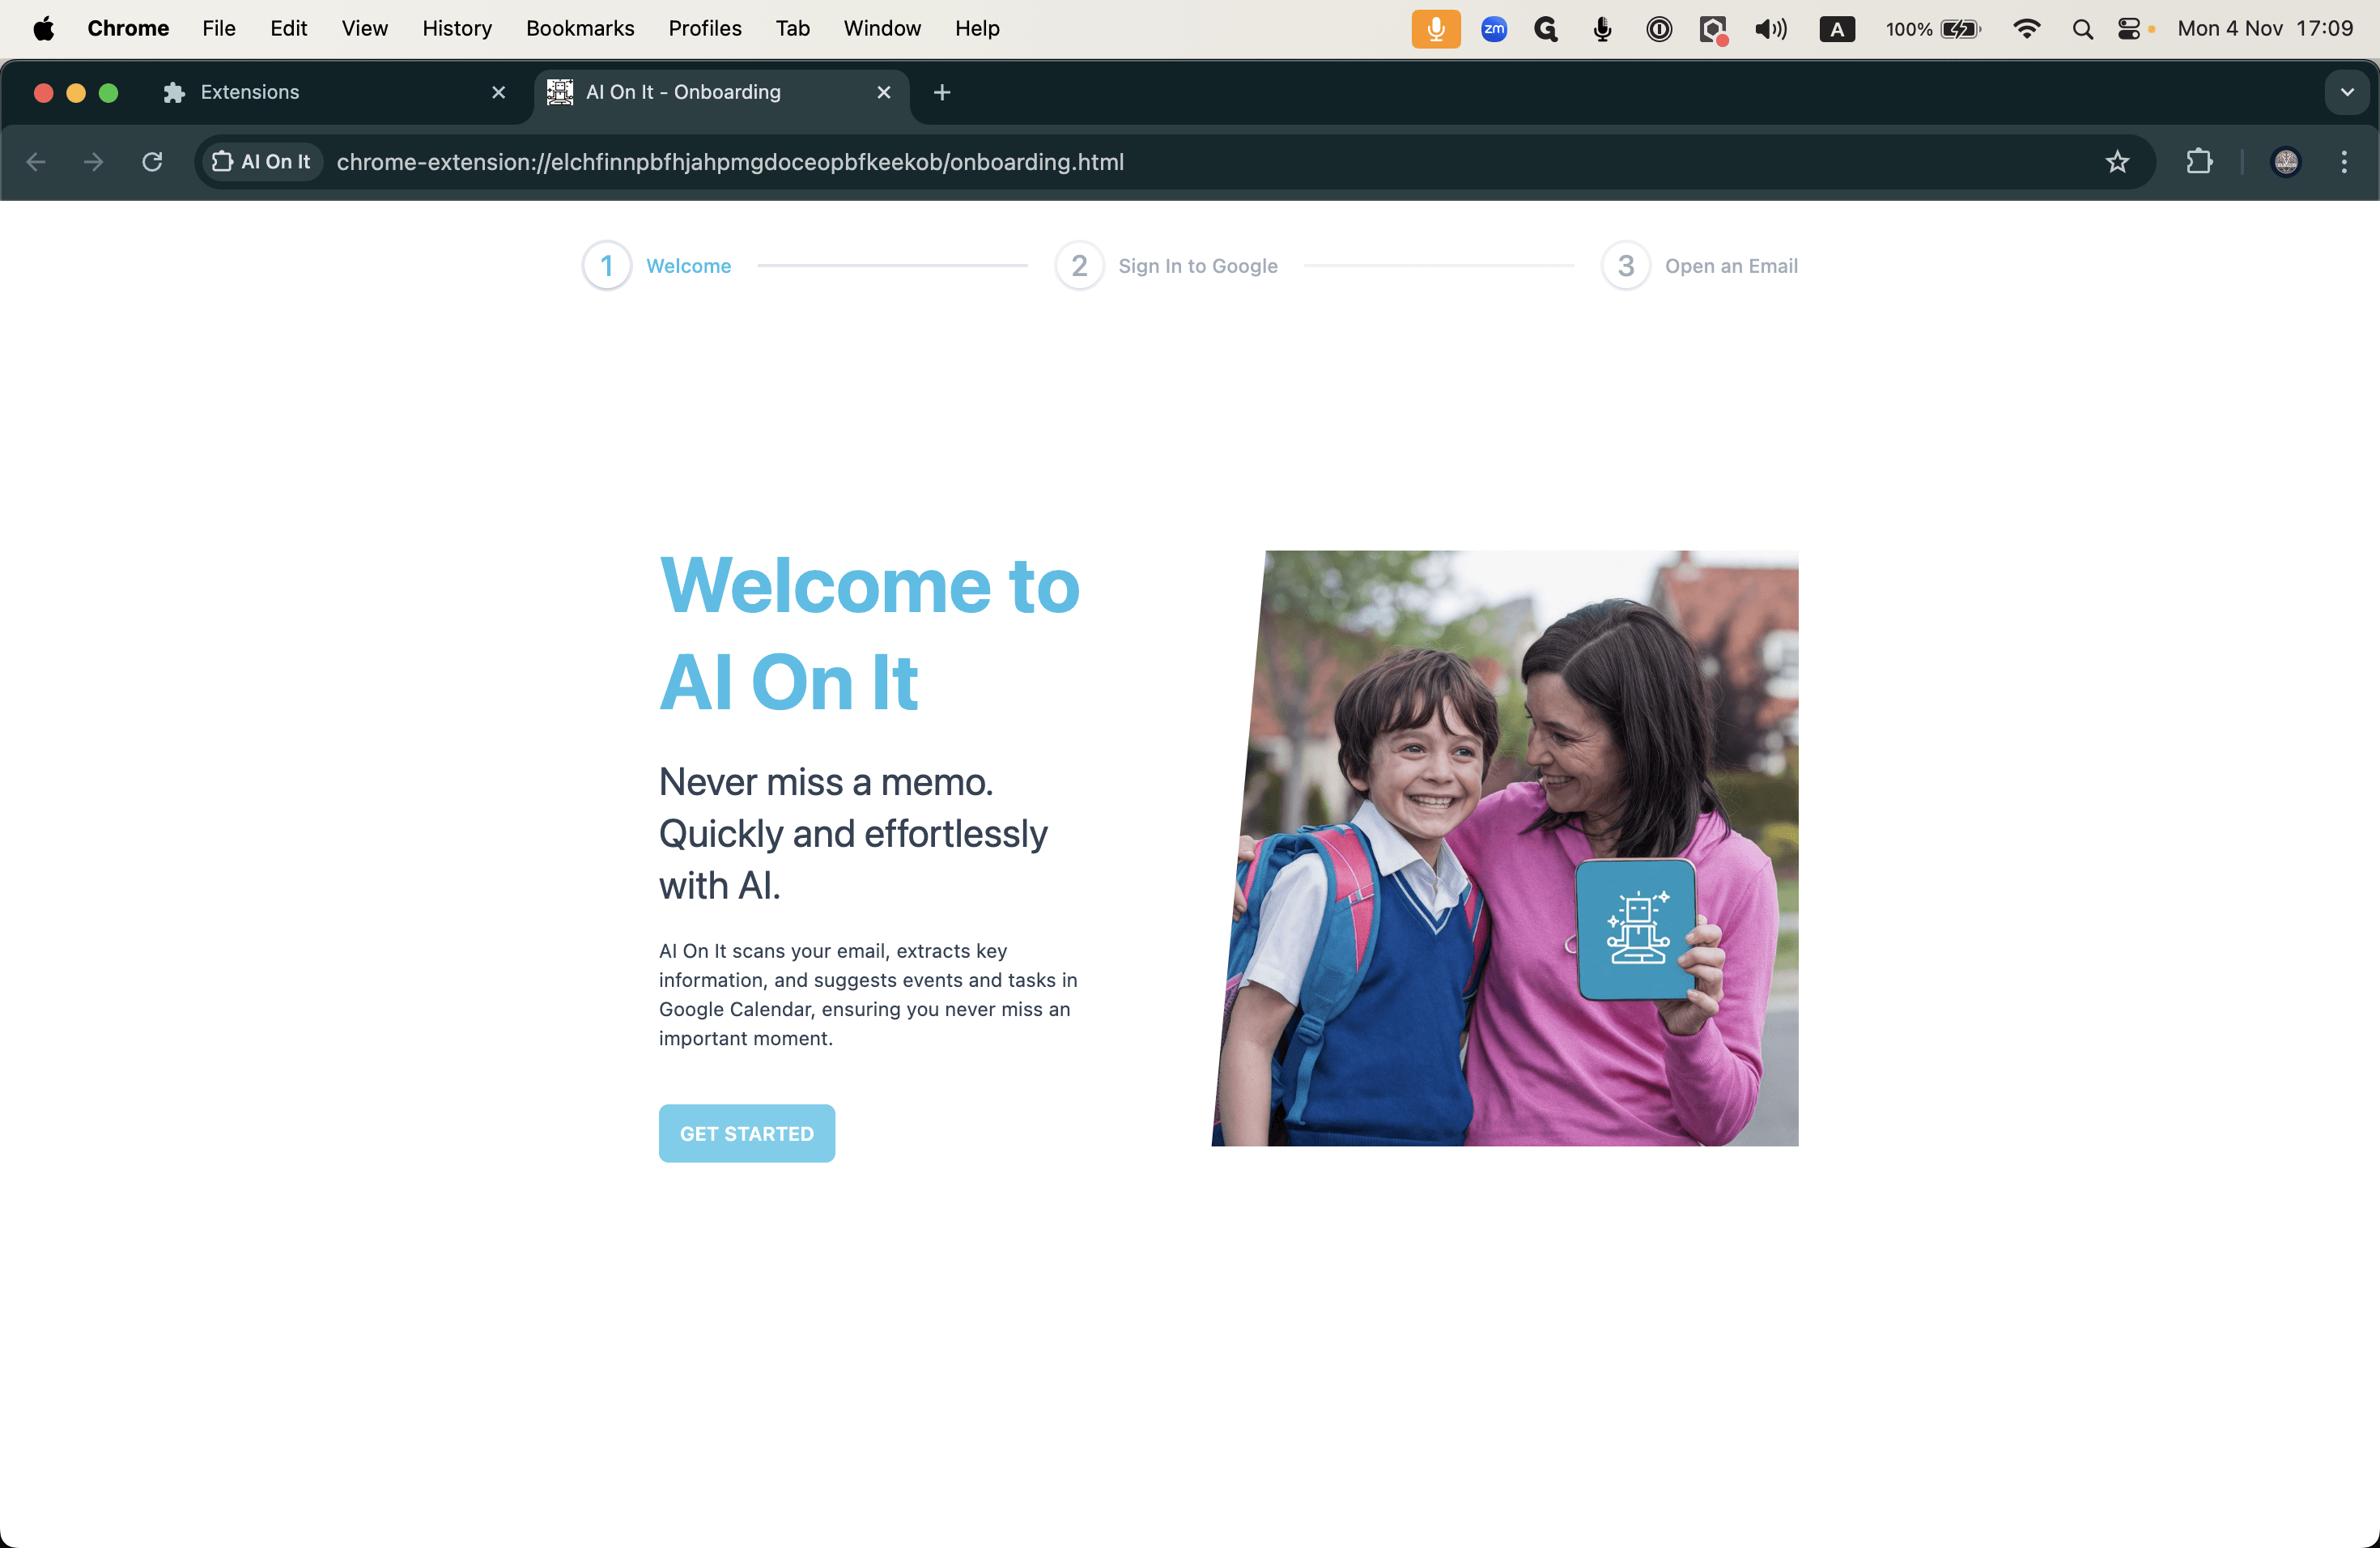Open the volume control in menu bar
The height and width of the screenshot is (1548, 2380).
click(1770, 29)
